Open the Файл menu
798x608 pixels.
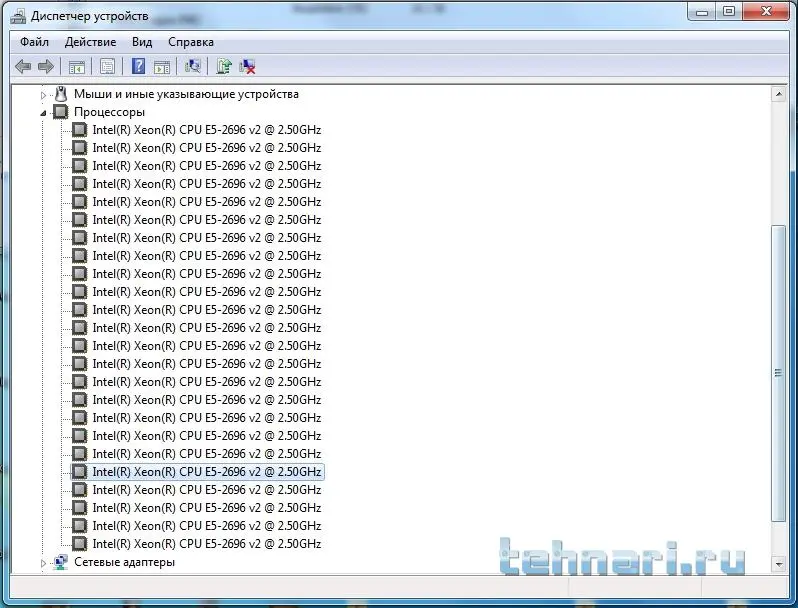click(x=34, y=42)
